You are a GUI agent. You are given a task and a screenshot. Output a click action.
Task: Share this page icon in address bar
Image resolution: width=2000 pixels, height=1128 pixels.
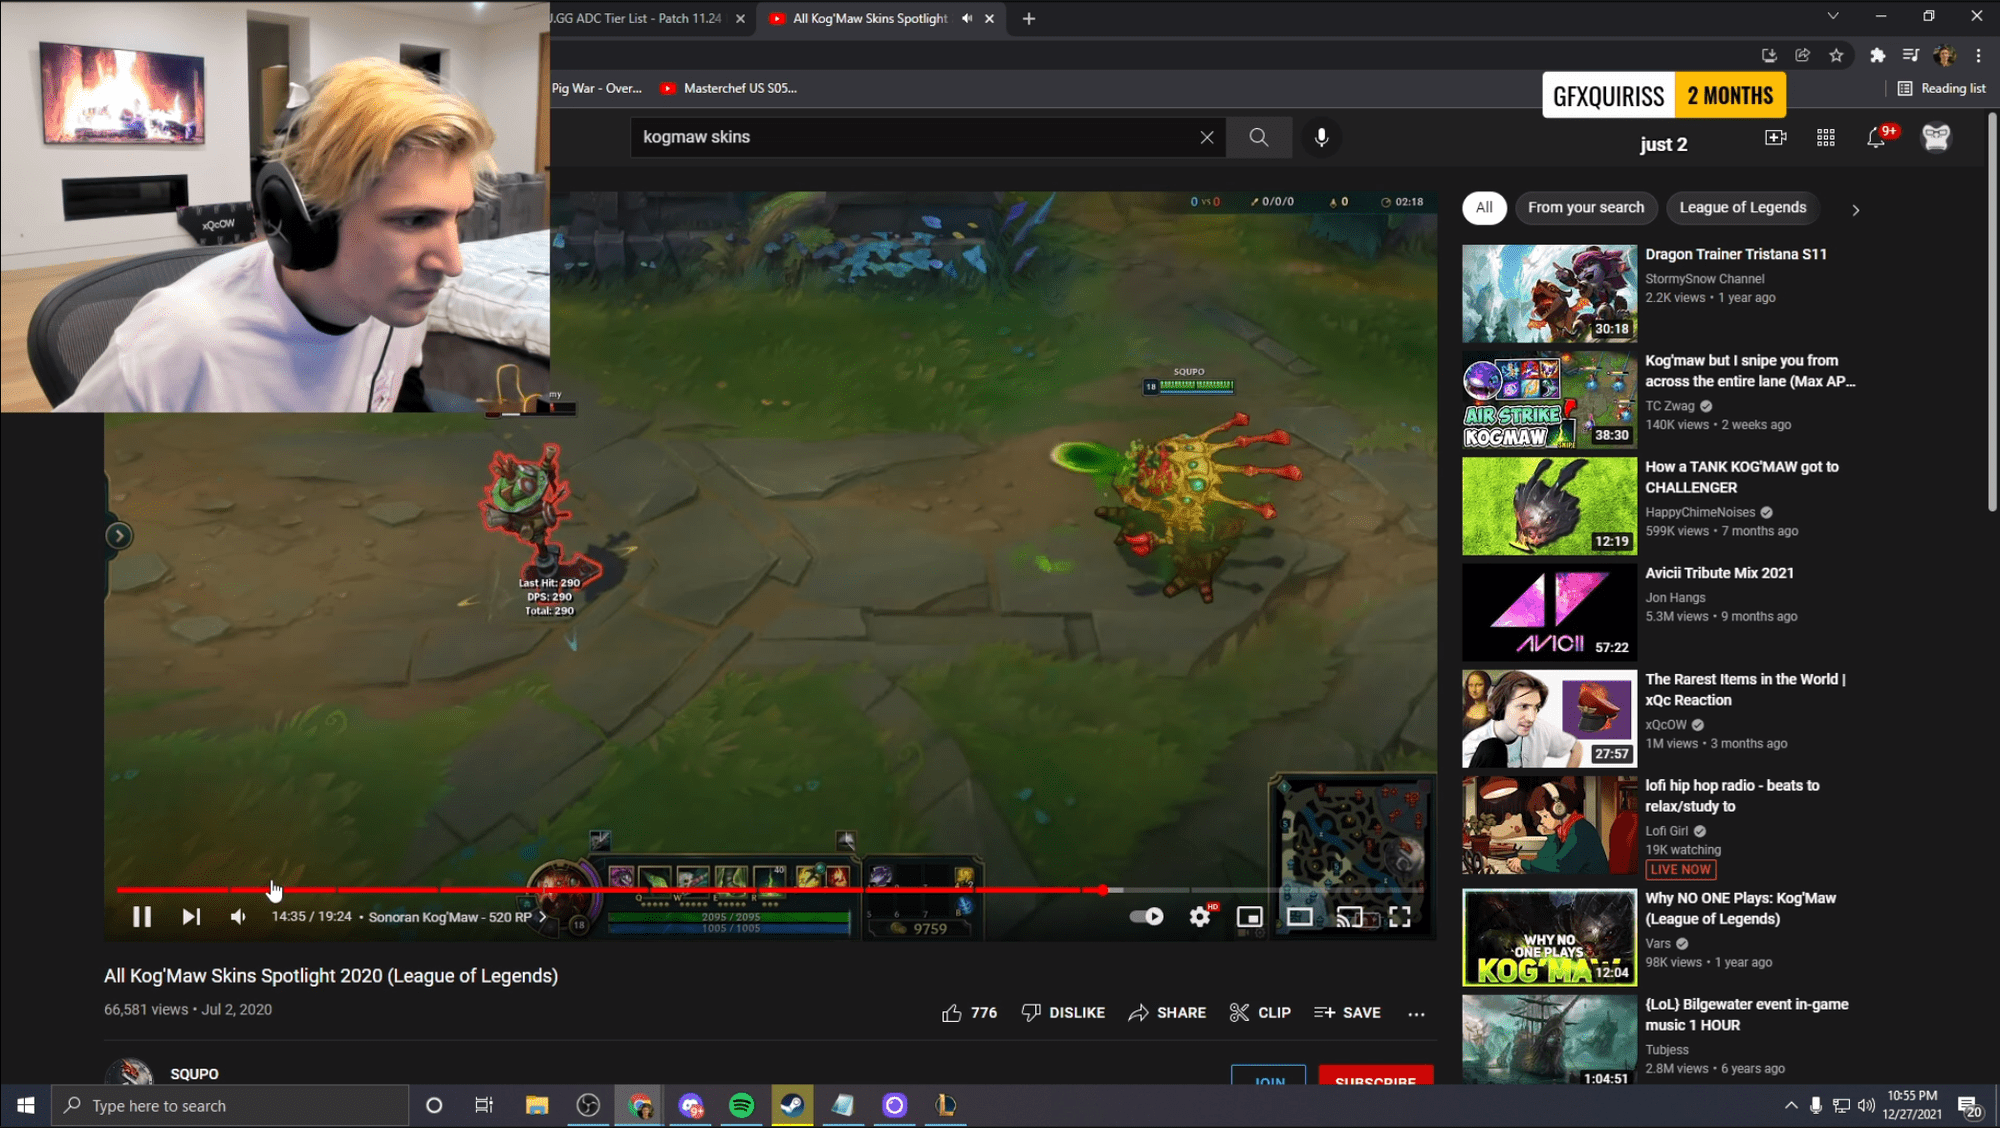click(x=1802, y=55)
